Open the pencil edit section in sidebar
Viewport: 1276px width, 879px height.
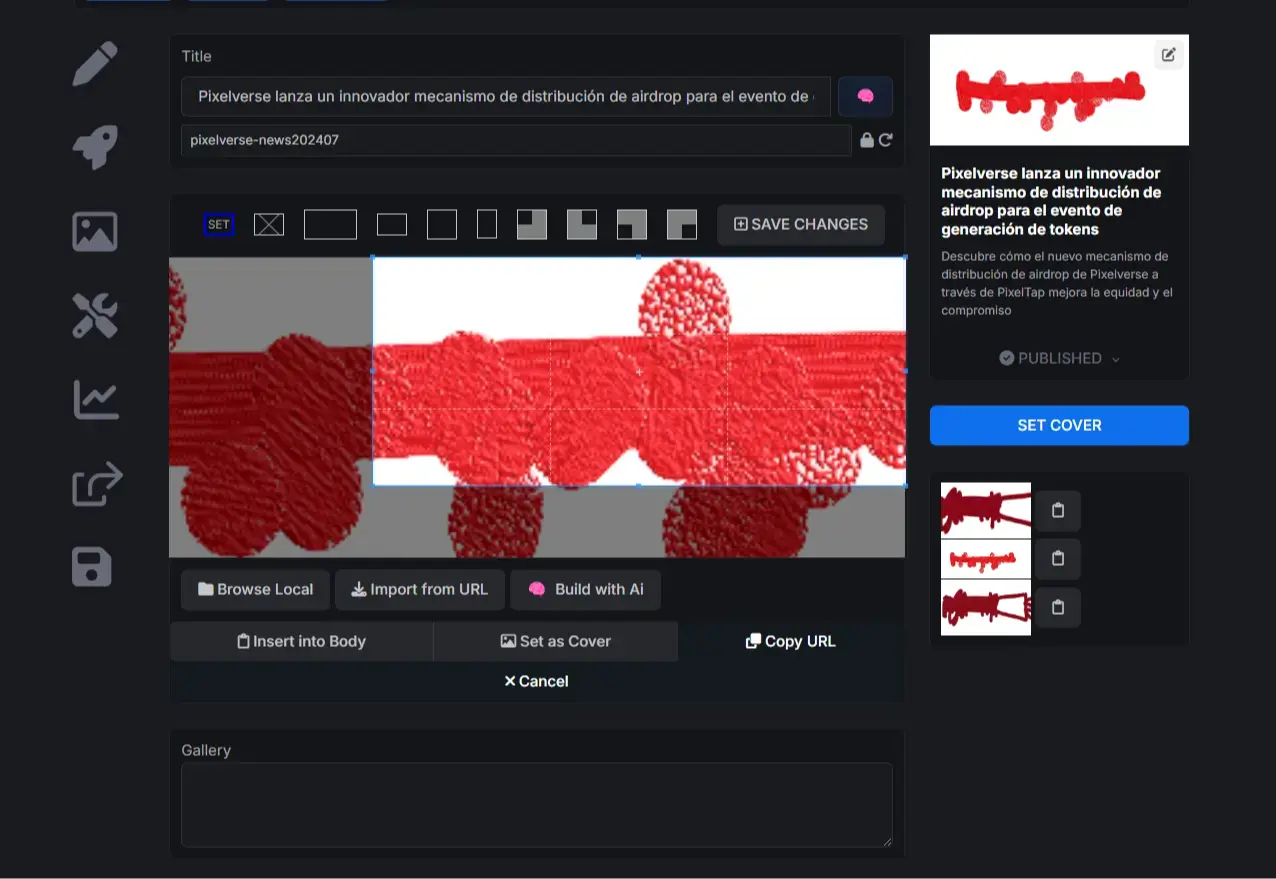click(95, 63)
